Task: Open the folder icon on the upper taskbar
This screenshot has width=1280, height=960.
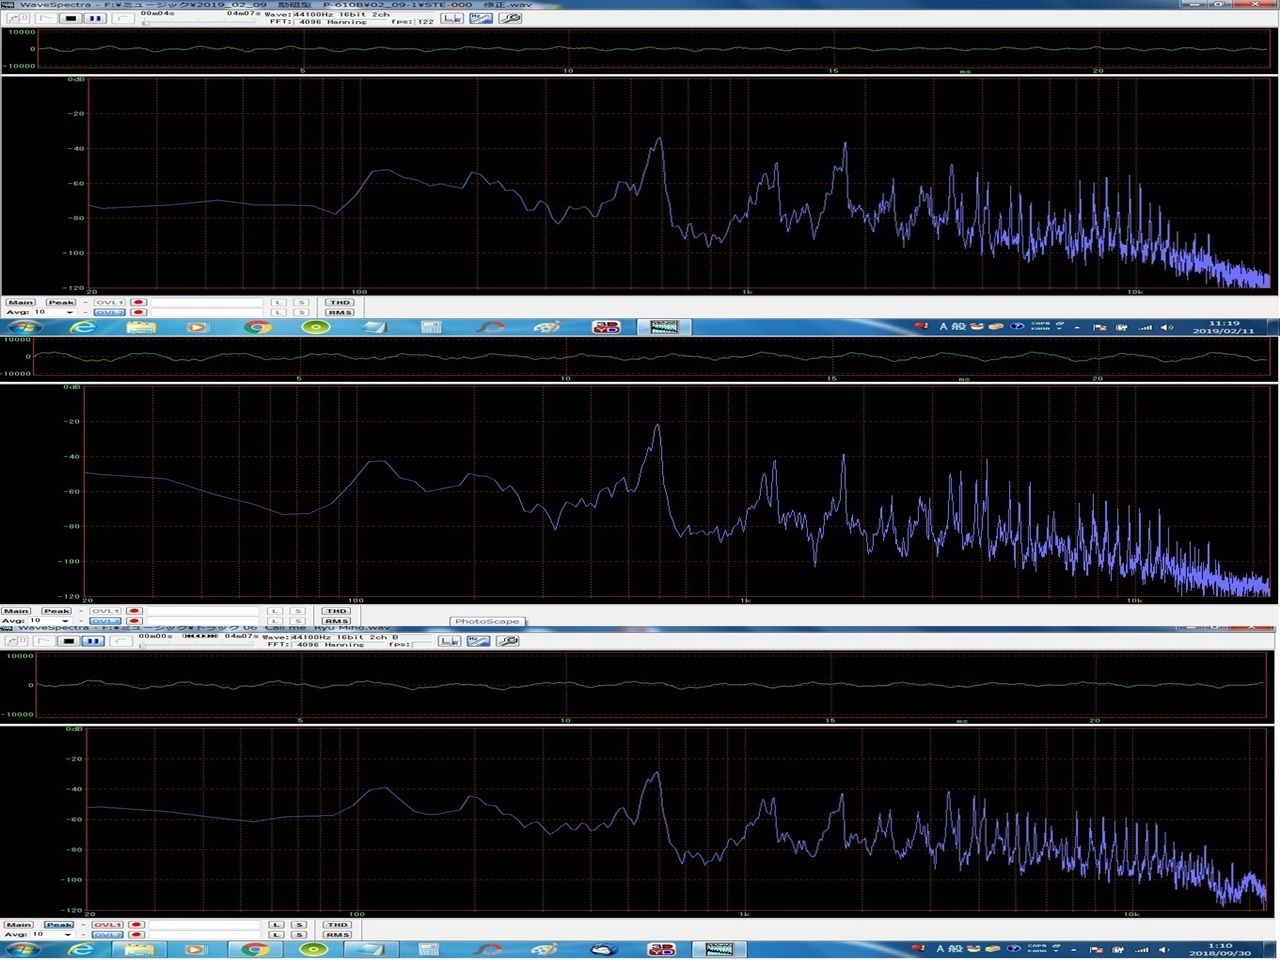Action: 141,327
